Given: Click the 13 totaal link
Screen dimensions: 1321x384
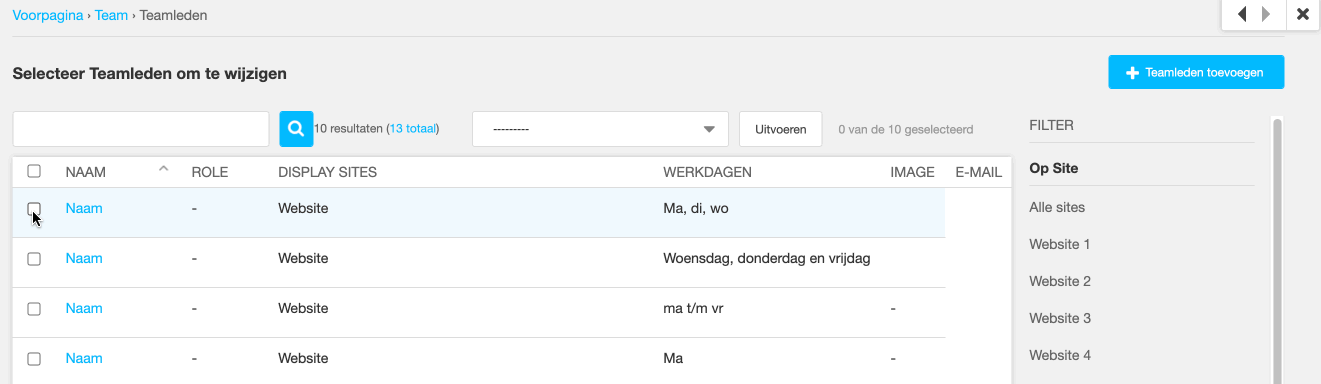Looking at the screenshot, I should (x=412, y=129).
